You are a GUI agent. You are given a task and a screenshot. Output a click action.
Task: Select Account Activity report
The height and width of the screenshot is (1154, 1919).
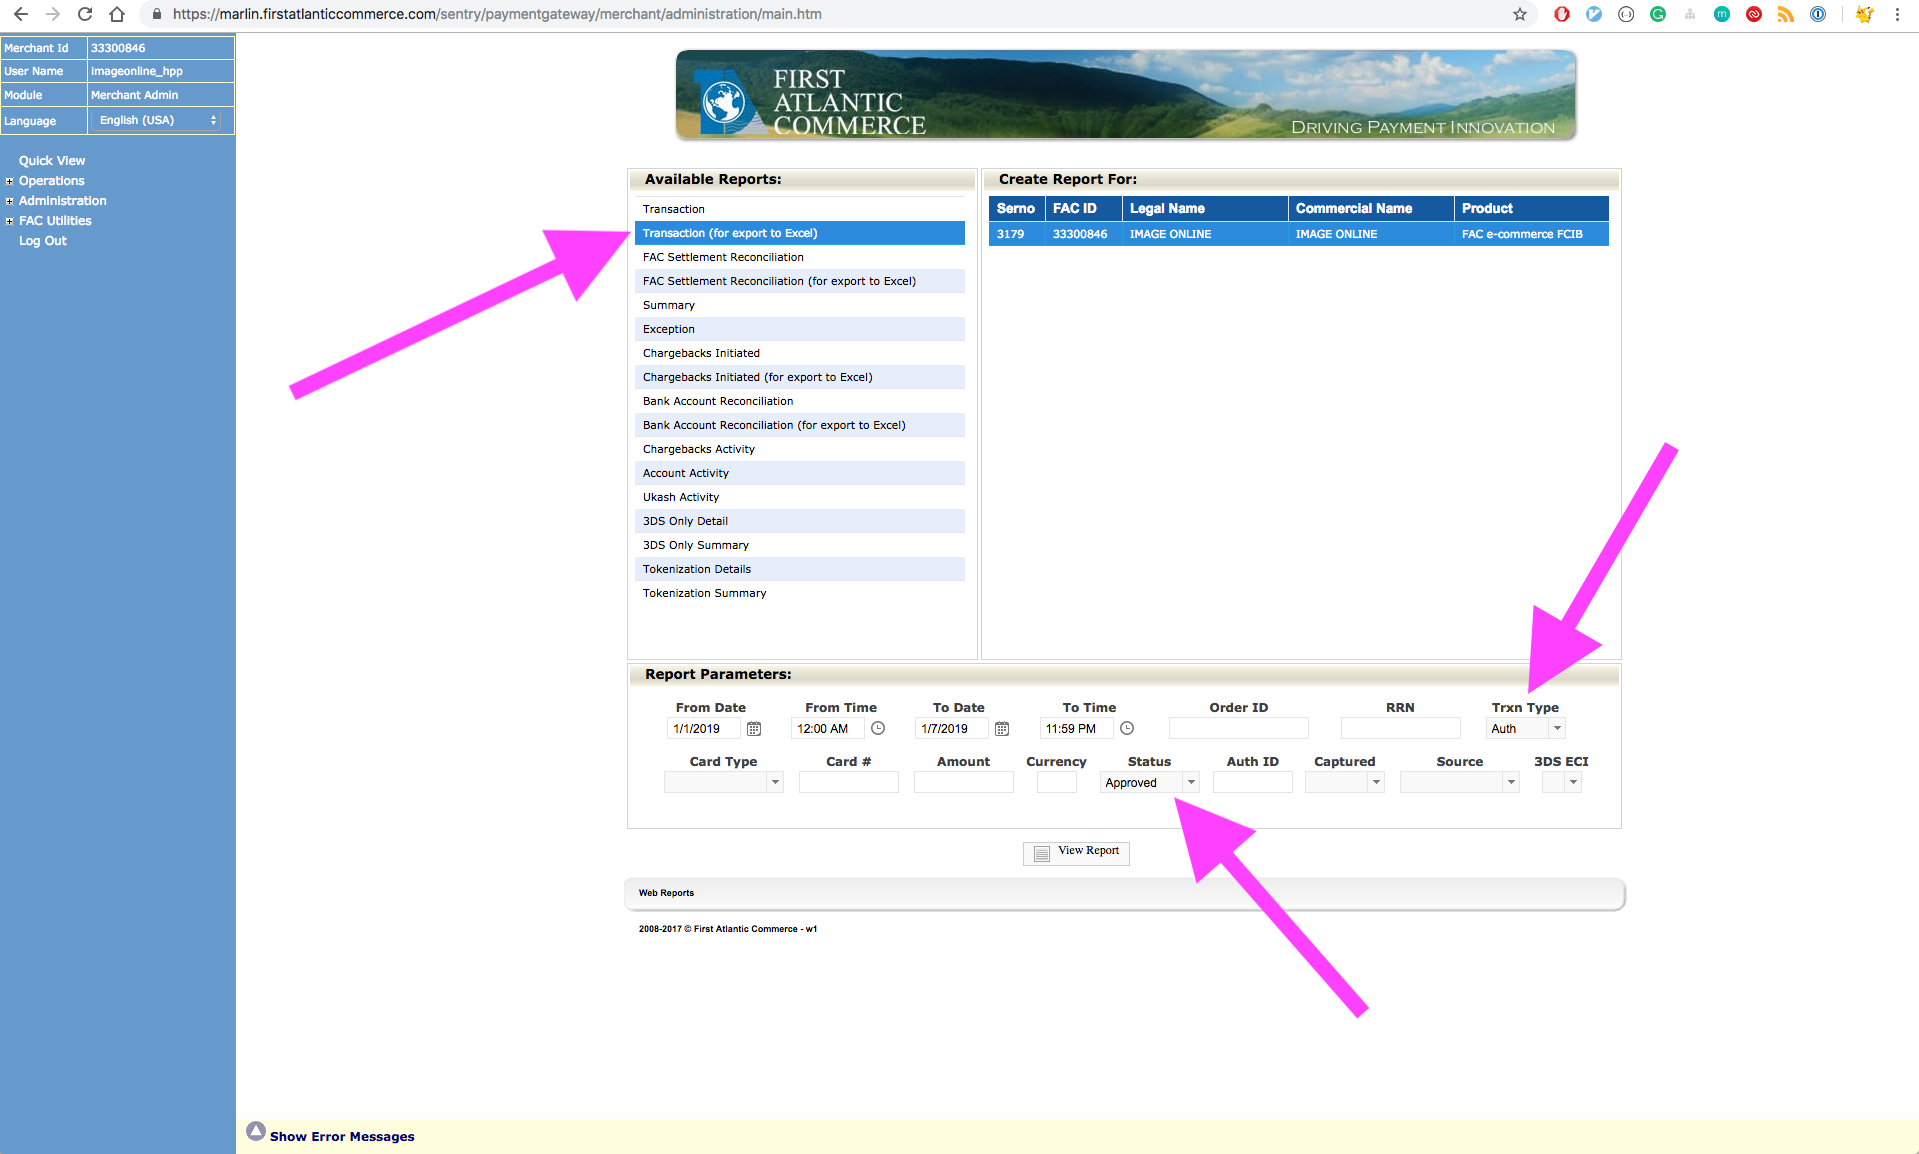click(800, 473)
